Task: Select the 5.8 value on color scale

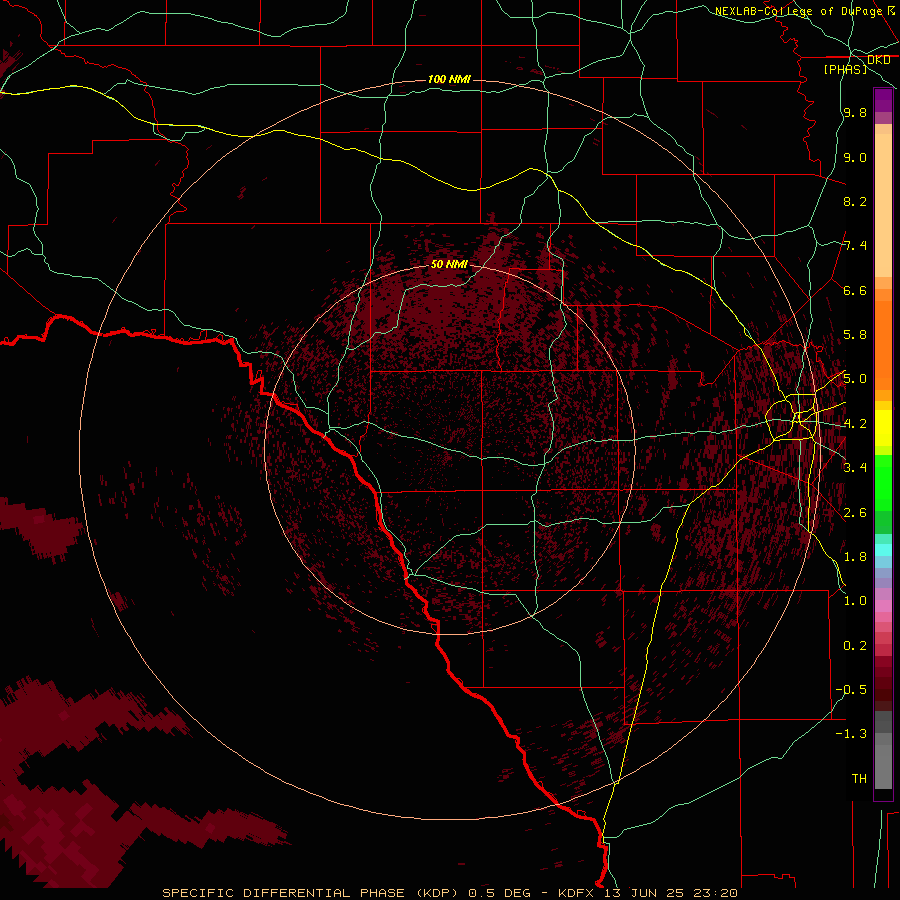Action: coord(855,335)
